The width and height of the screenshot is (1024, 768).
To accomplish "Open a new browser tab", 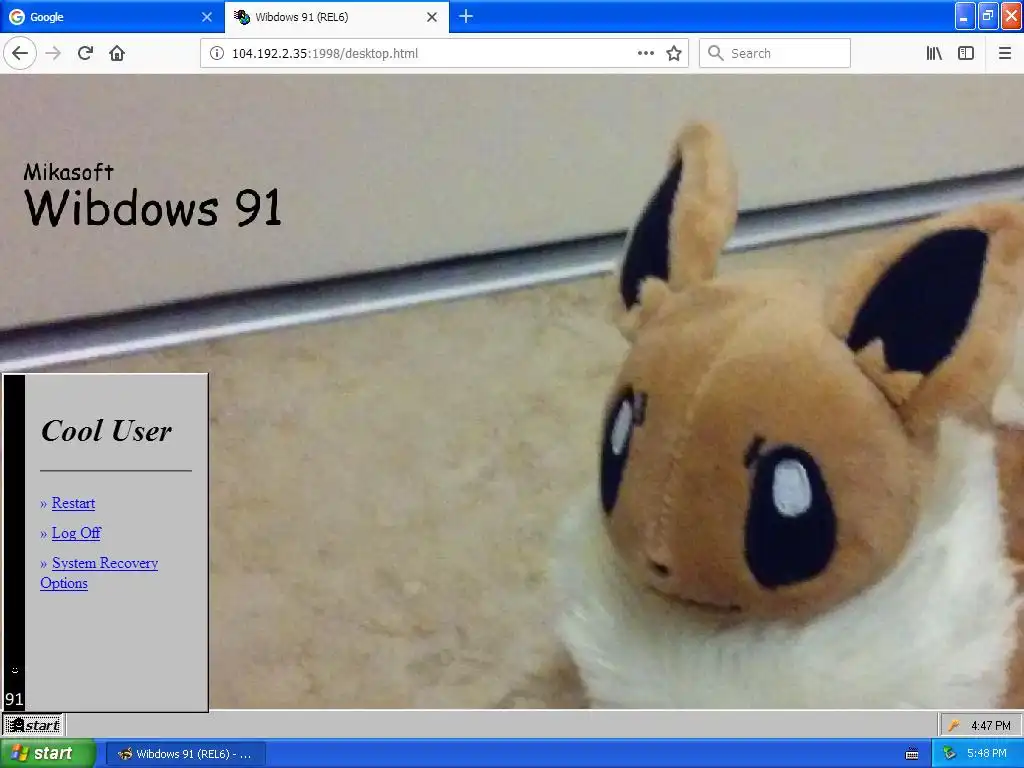I will tap(466, 16).
